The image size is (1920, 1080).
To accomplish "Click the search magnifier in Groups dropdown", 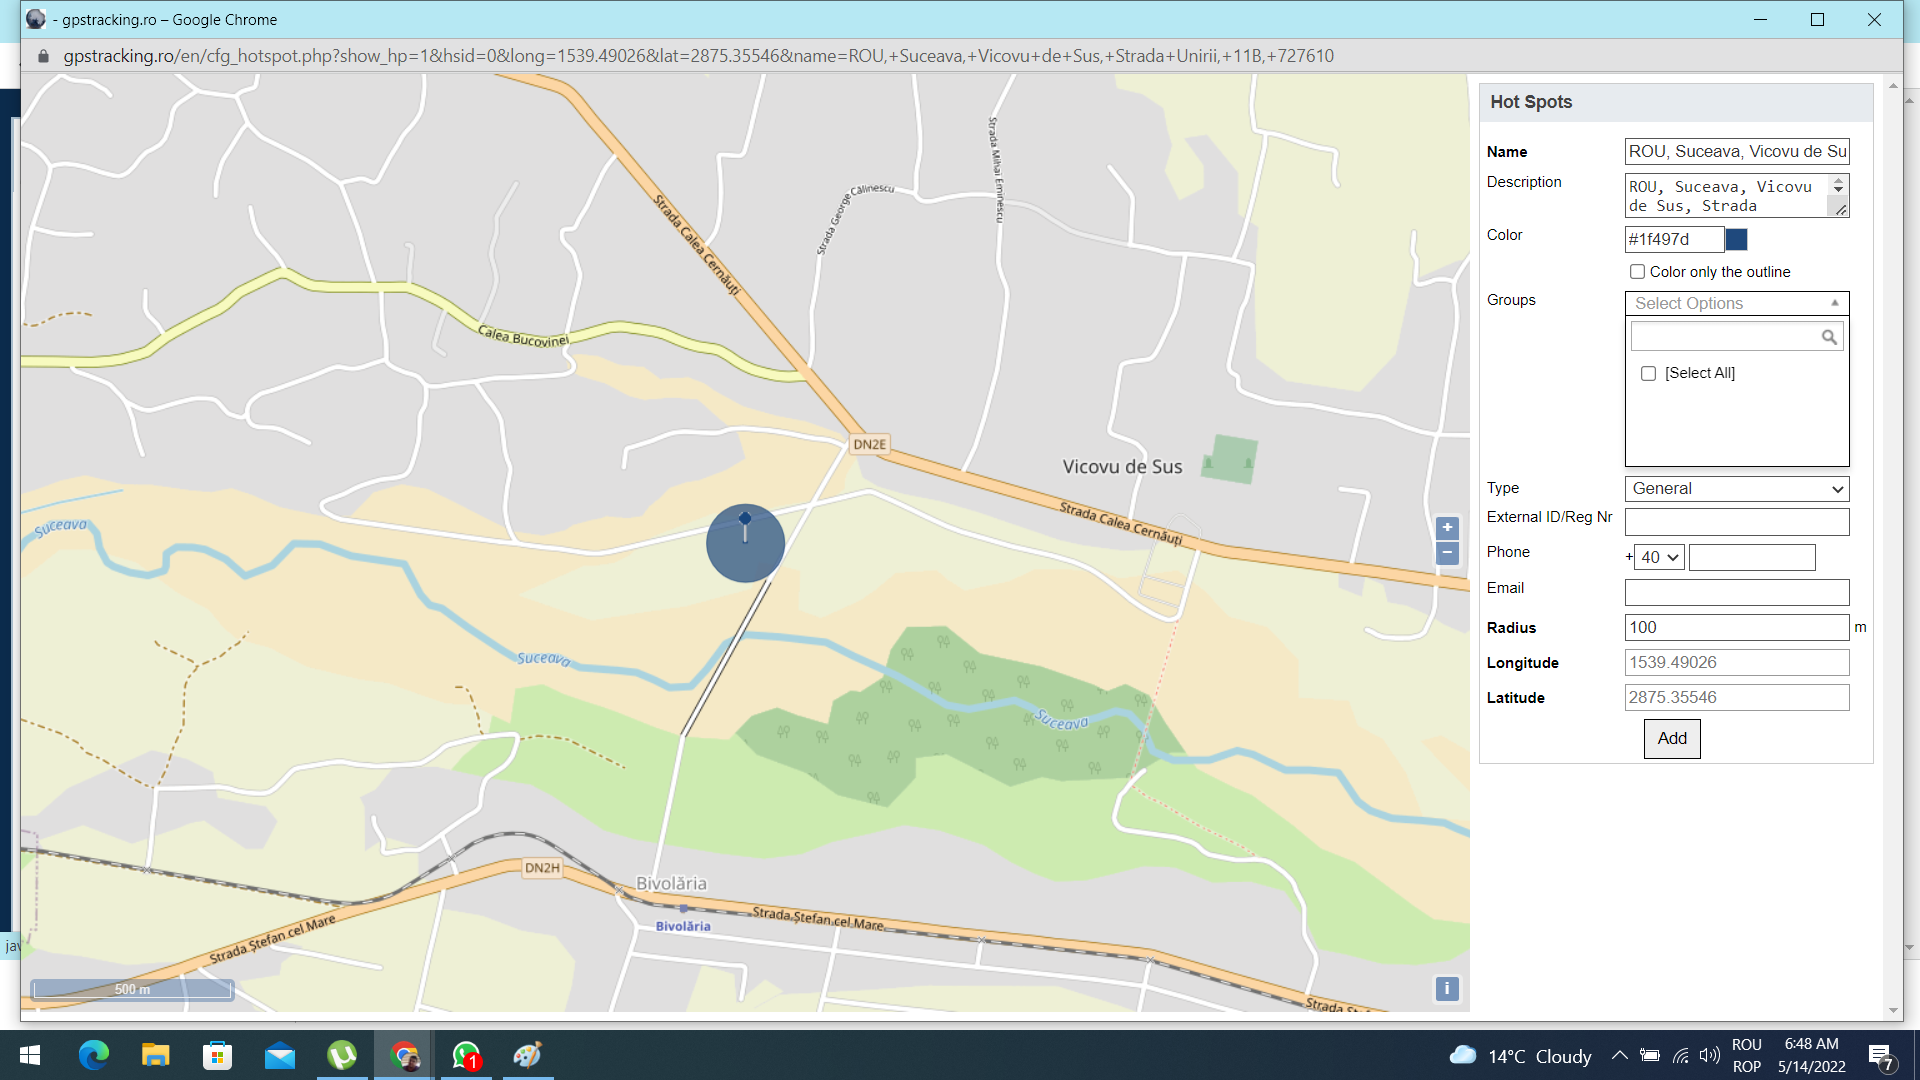I will pyautogui.click(x=1828, y=337).
